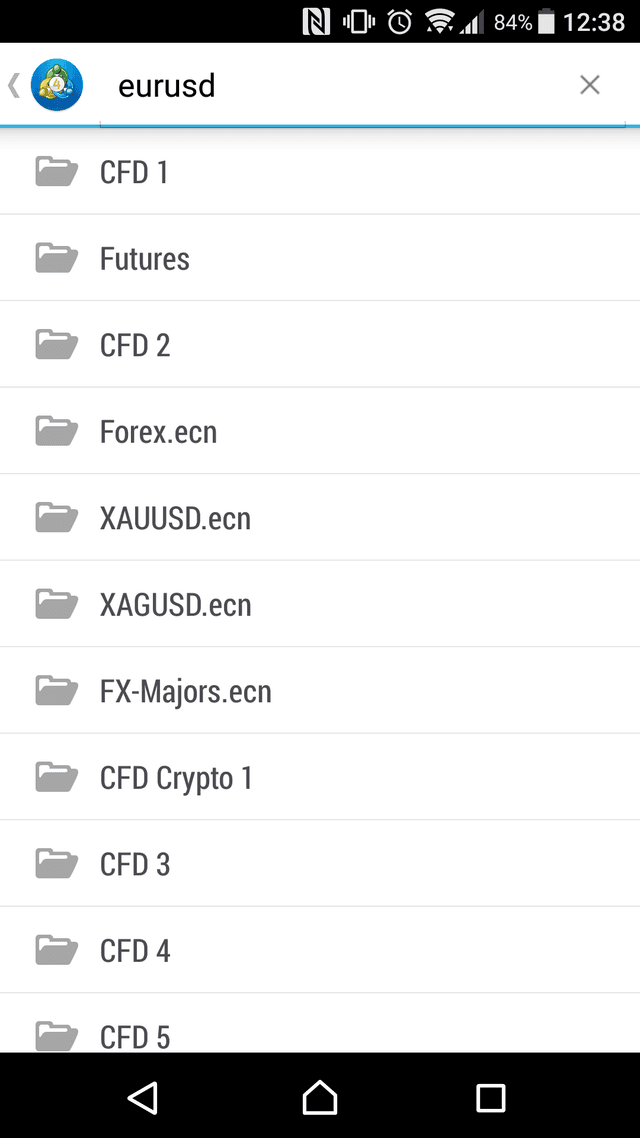The height and width of the screenshot is (1138, 640).
Task: Tap the folder icon beside CFD Crypto 1
Action: coord(57,777)
